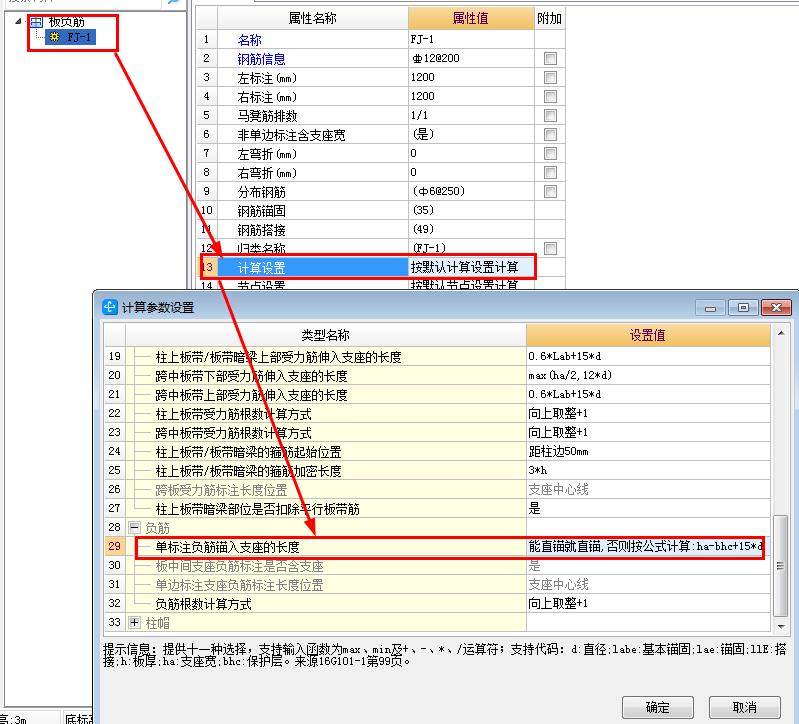Click row 24 value 距柱边50mm
799x724 pixels.
648,451
